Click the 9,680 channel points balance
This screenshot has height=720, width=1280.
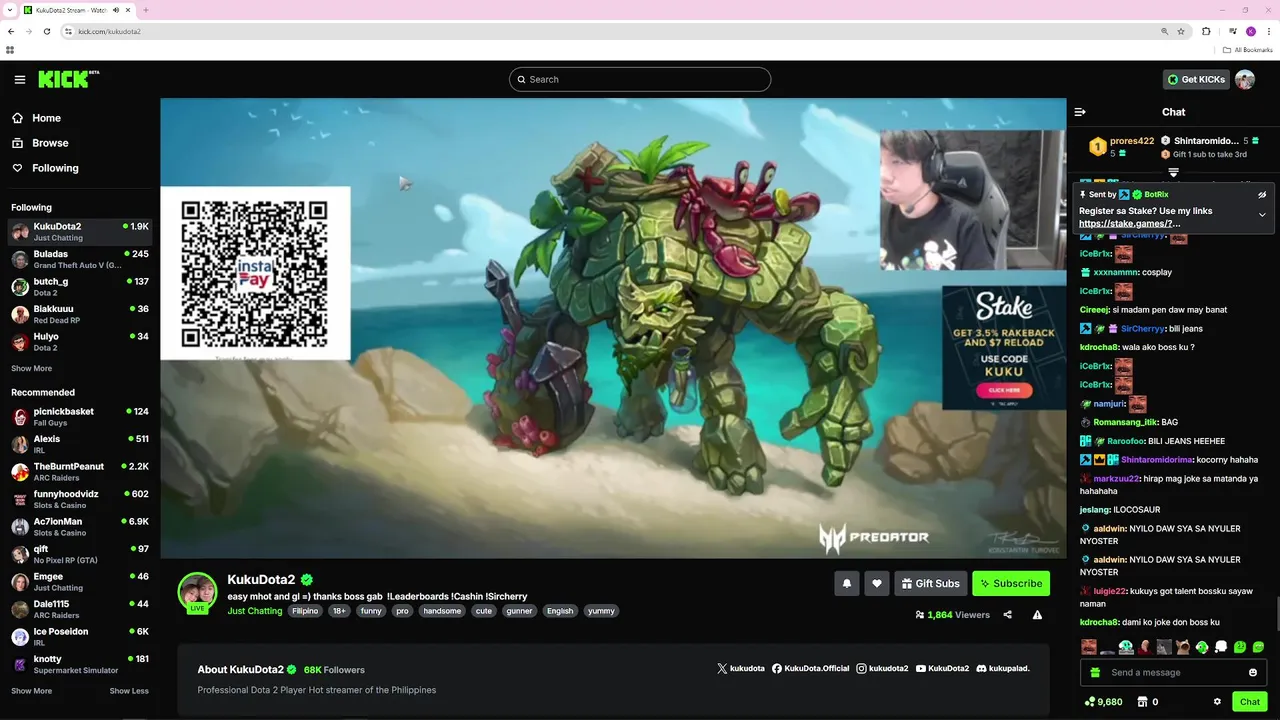pos(1103,702)
